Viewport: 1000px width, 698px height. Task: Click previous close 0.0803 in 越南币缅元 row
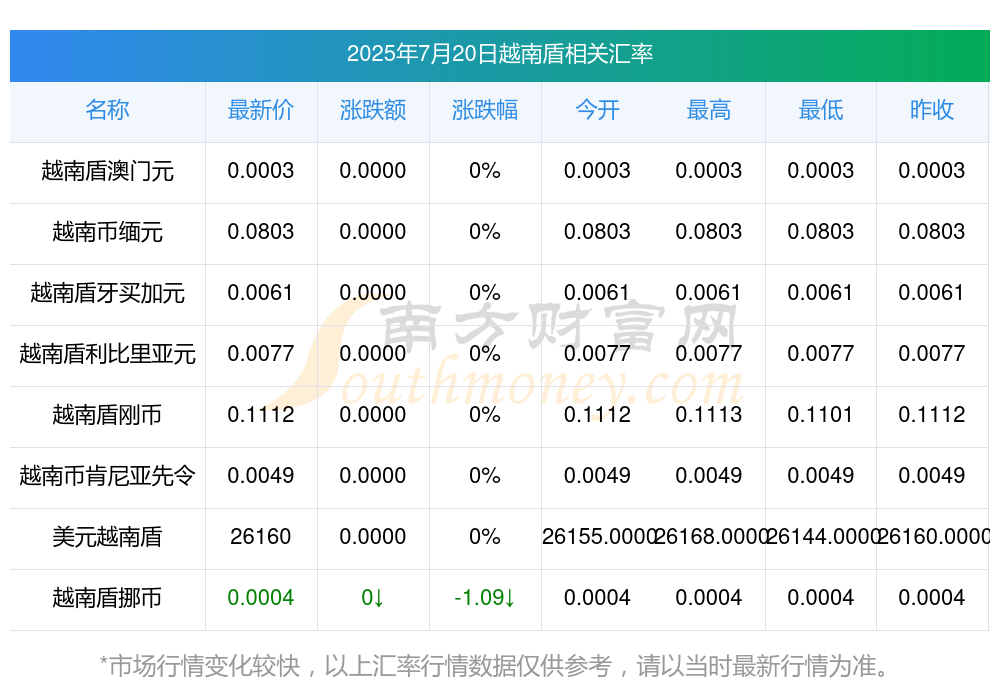(932, 232)
